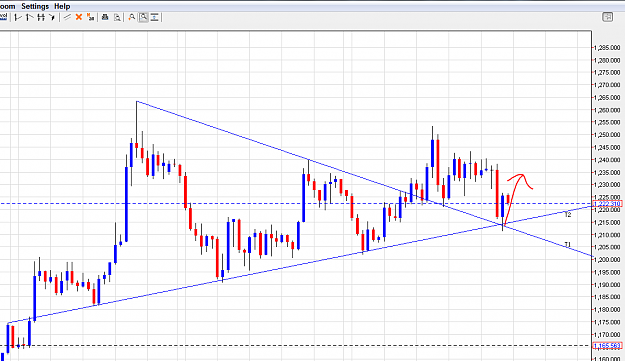Viewport: 625px width, 361px height.
Task: Click the orange X delete drawings icon
Action: [79, 17]
